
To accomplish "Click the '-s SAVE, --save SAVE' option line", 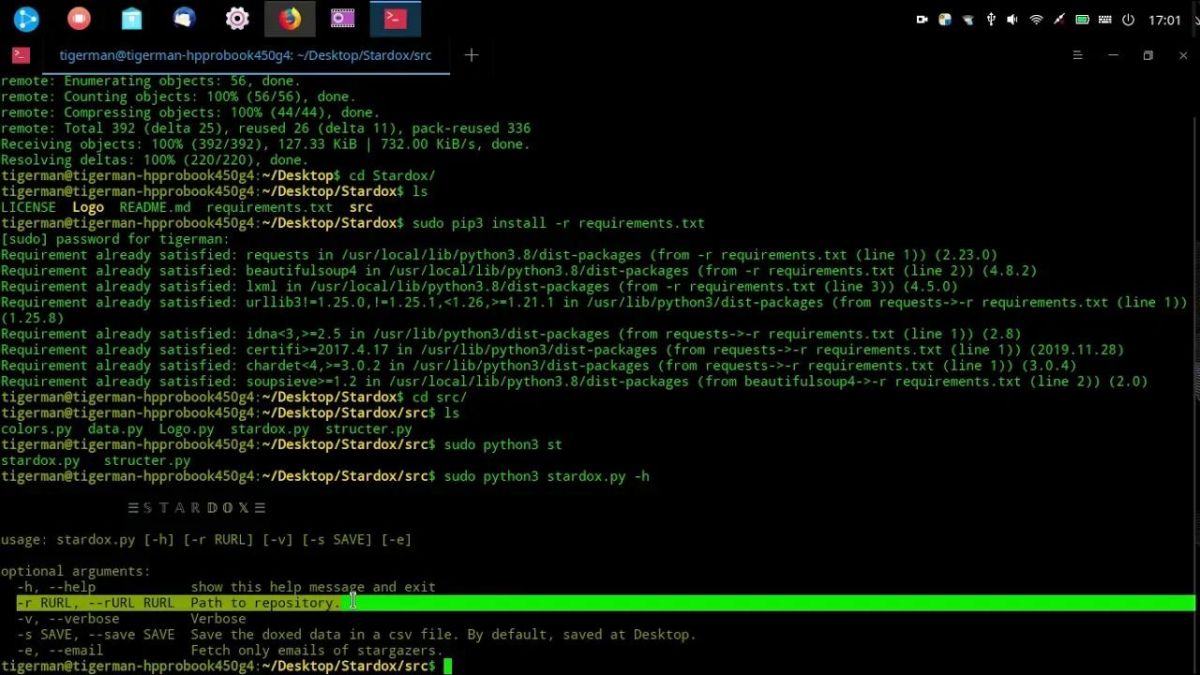I will [x=356, y=635].
